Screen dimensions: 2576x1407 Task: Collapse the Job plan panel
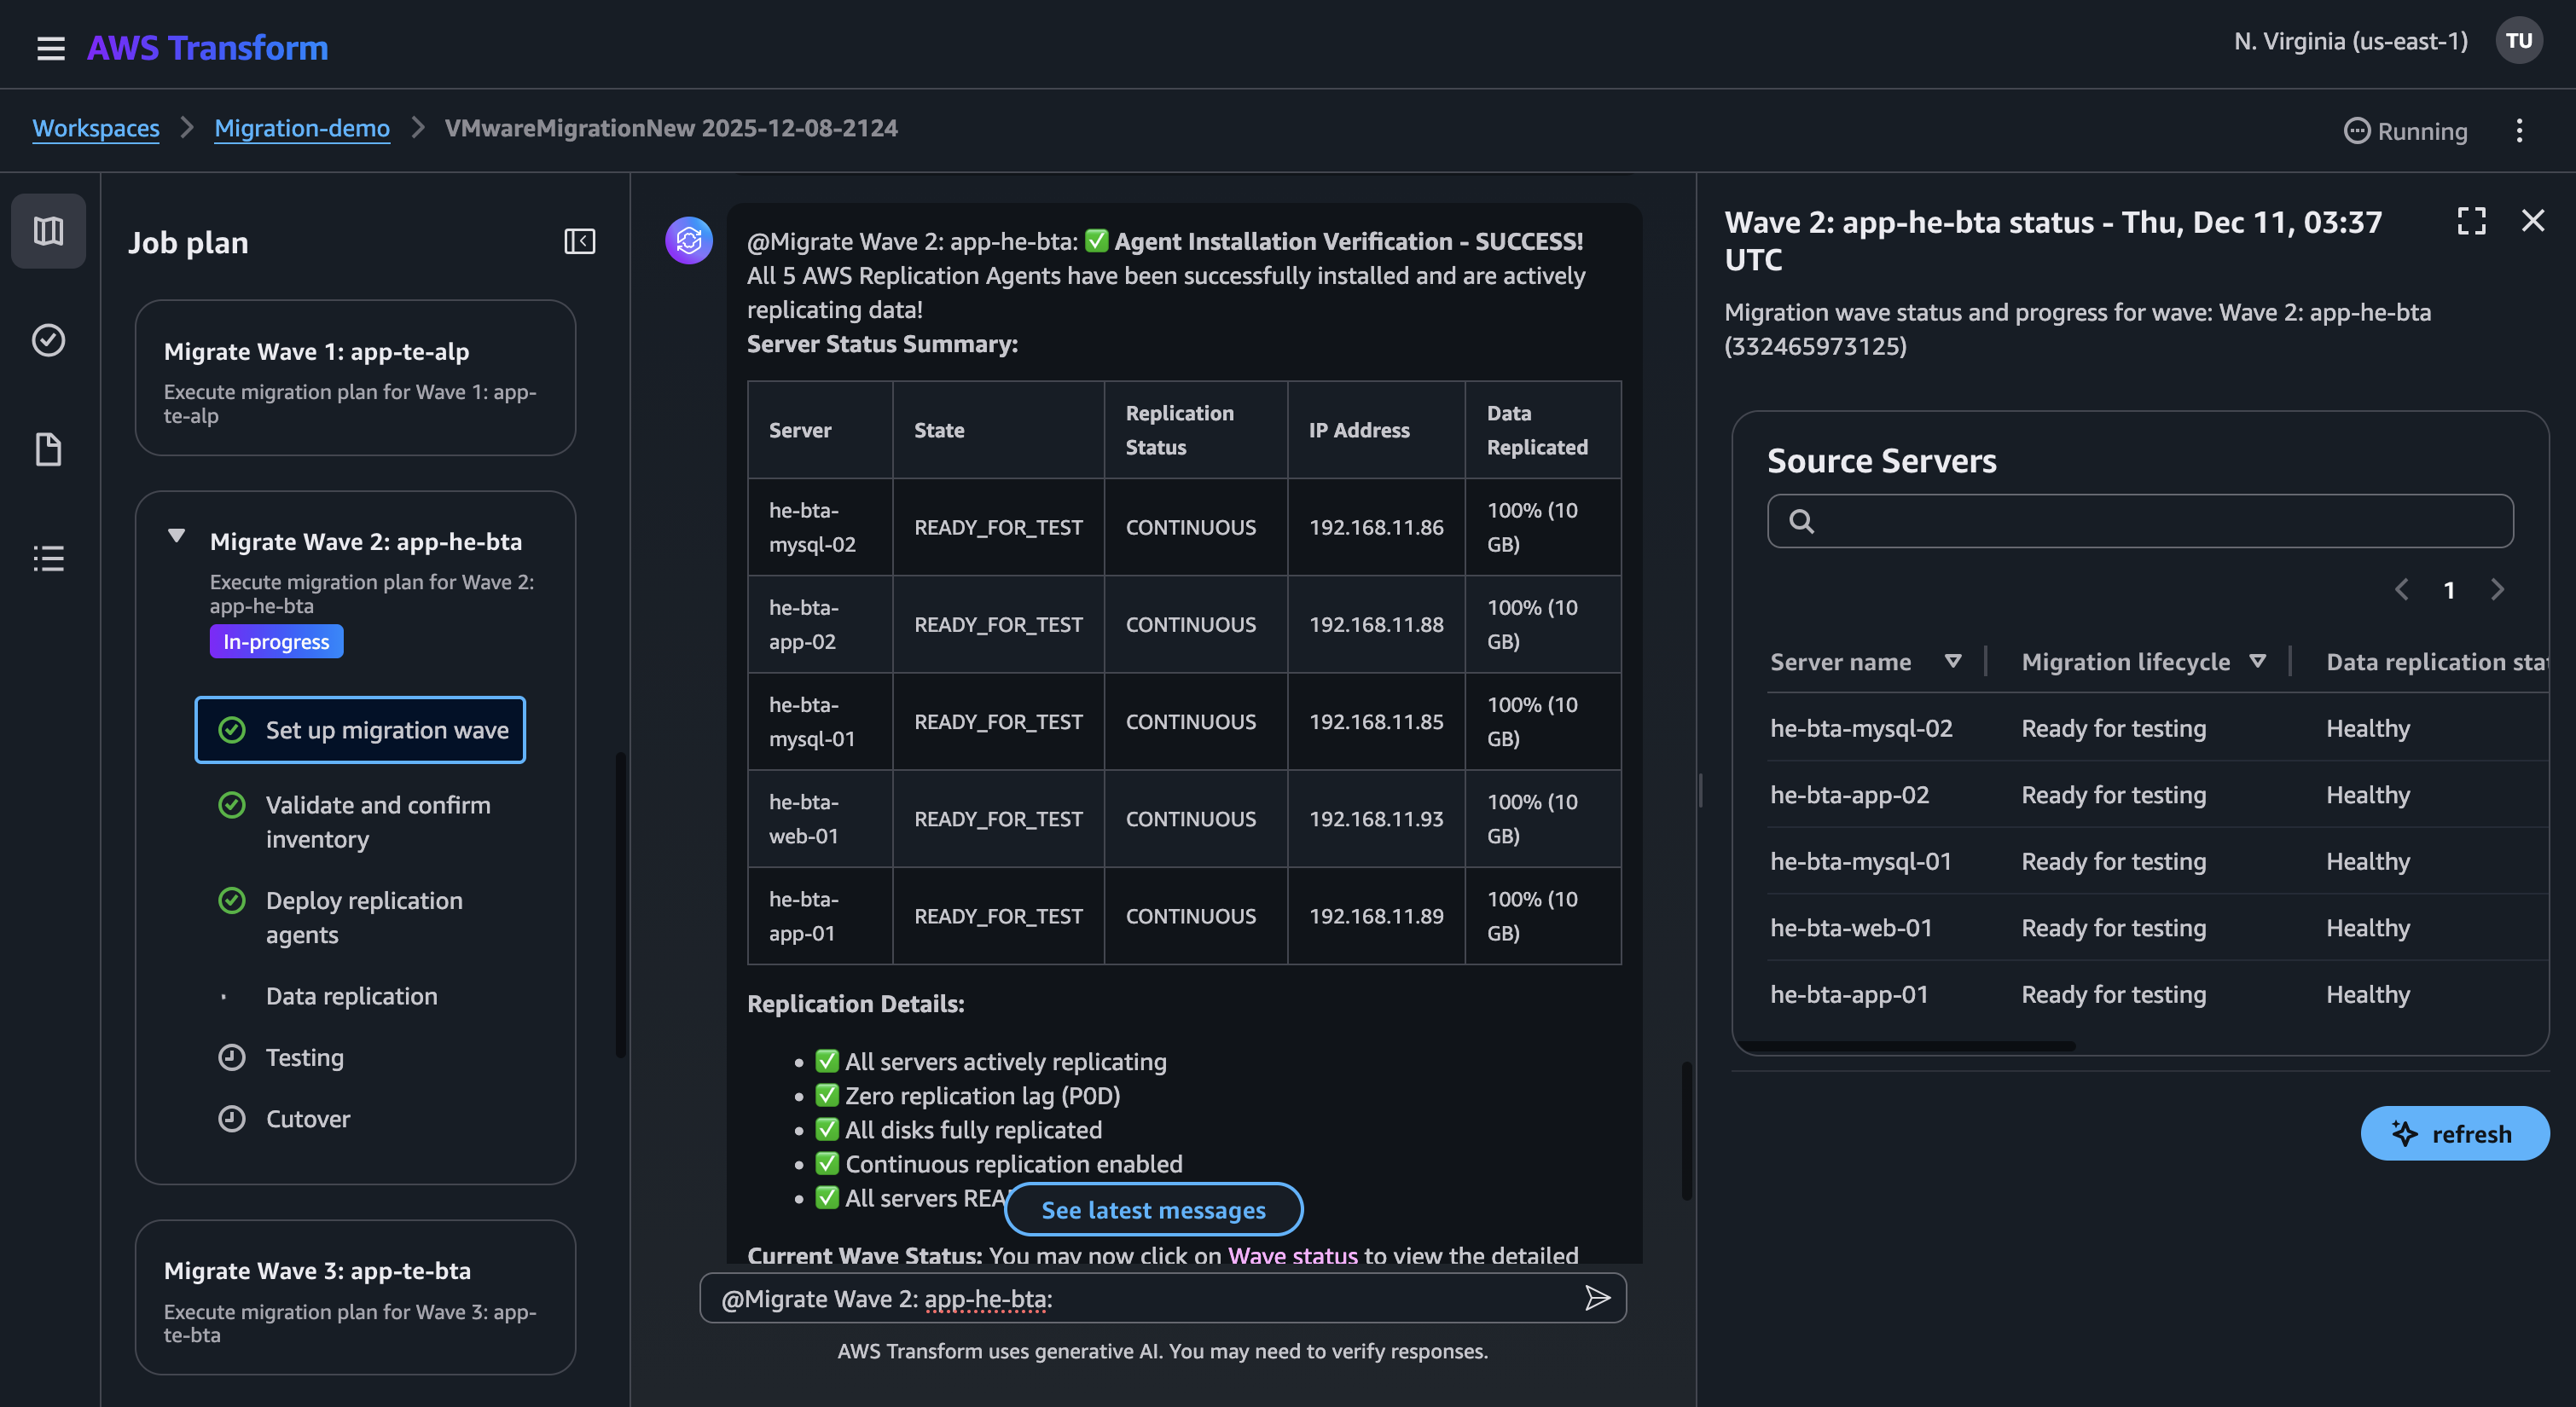click(x=579, y=241)
